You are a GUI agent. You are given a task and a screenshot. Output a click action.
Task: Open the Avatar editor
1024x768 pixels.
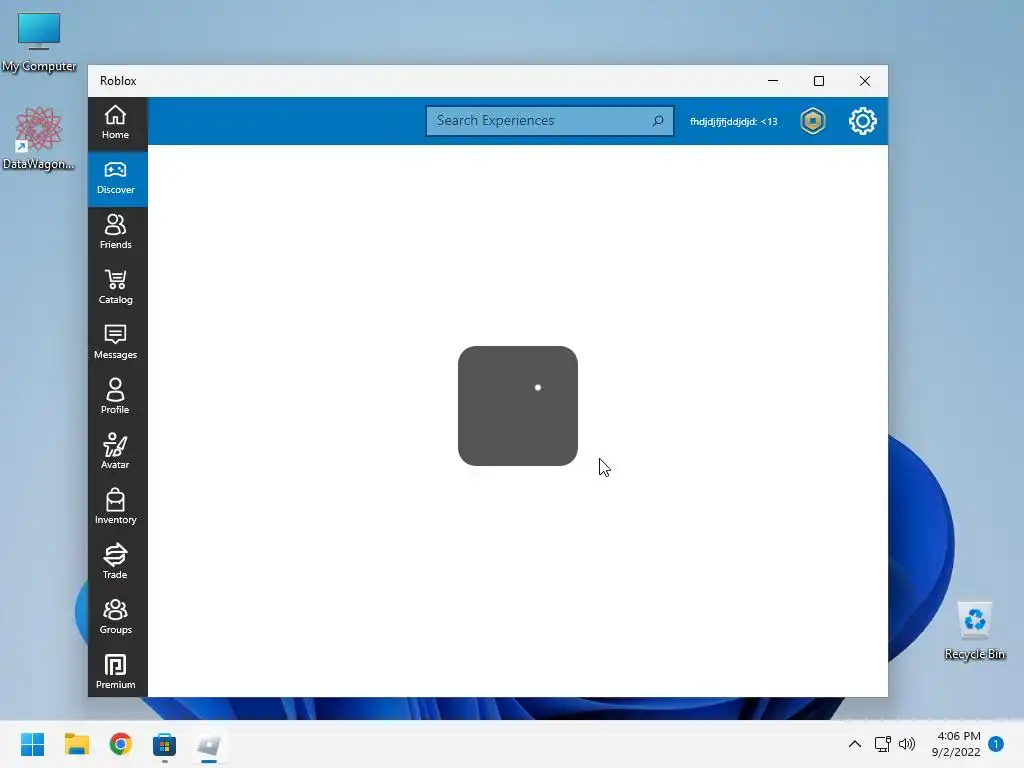coord(116,453)
